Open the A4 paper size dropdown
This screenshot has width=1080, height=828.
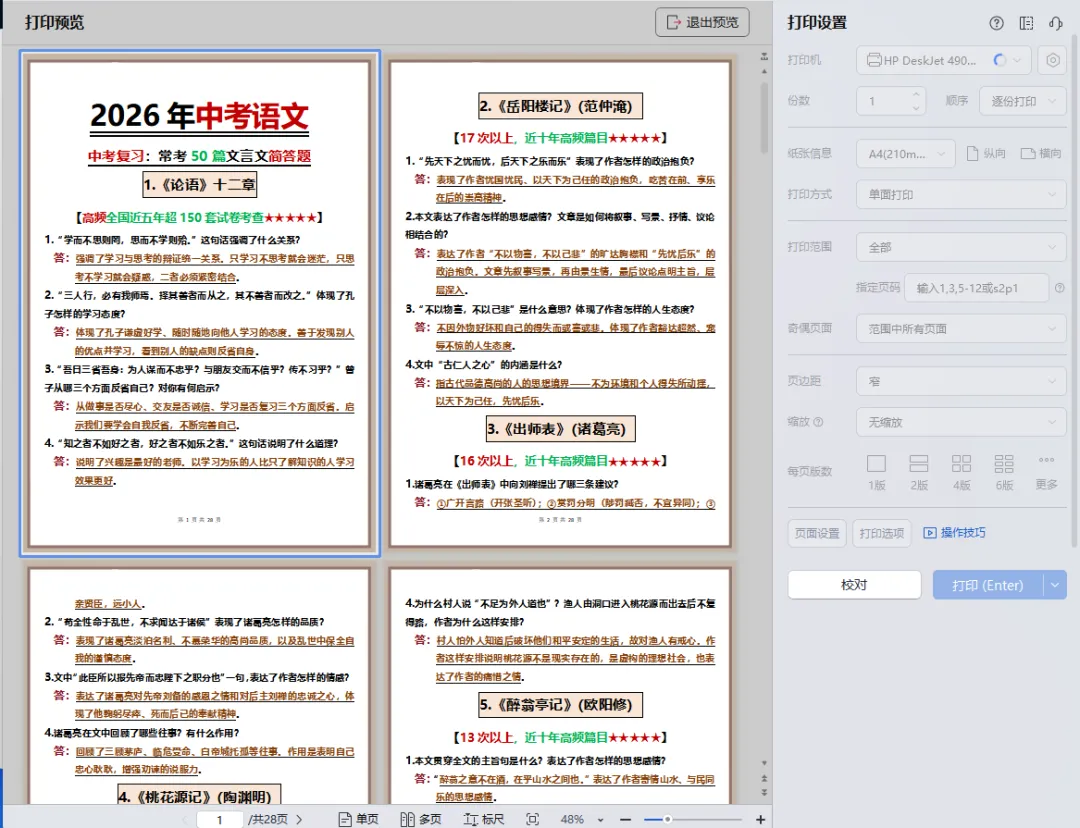pos(904,152)
